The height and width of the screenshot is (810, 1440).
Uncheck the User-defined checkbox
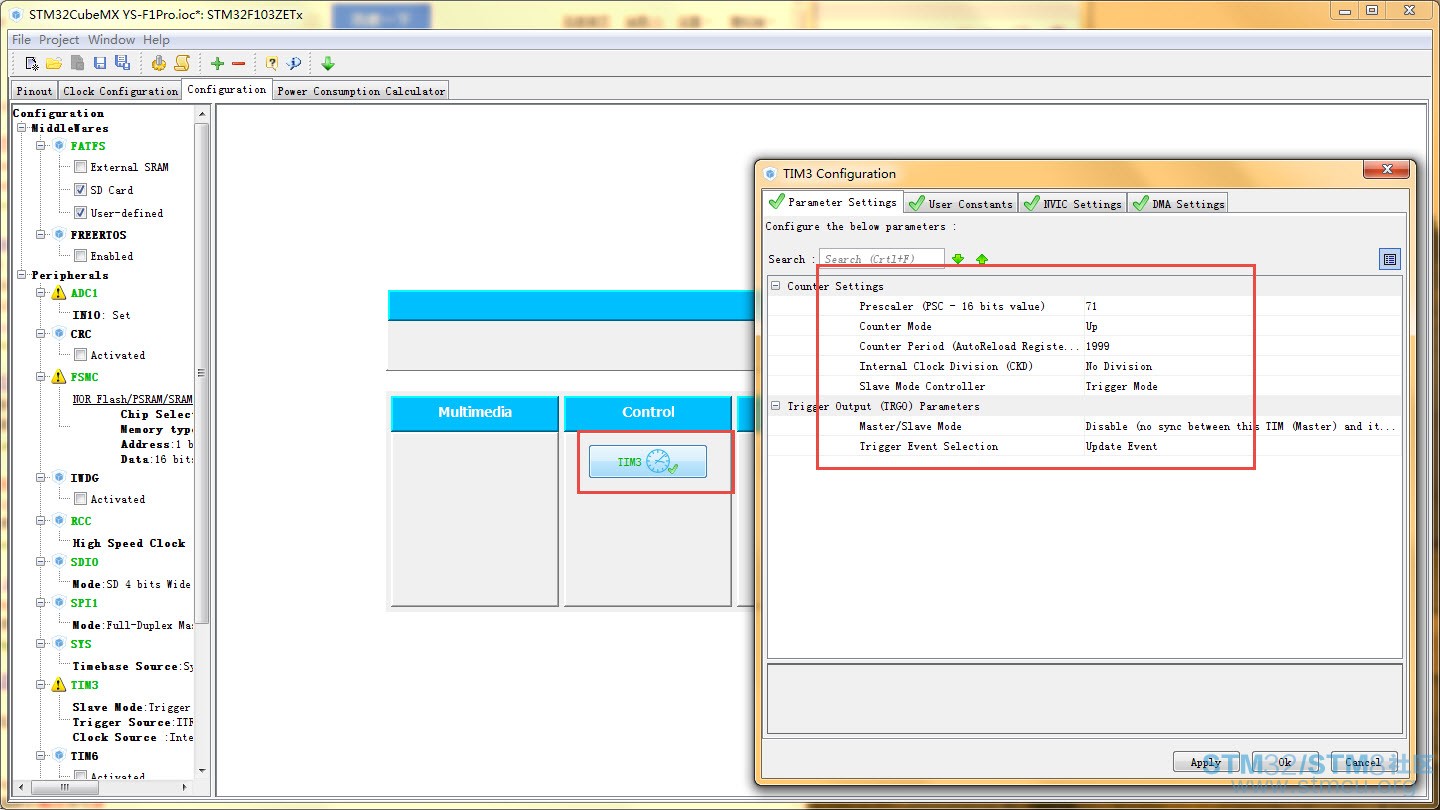(x=80, y=213)
